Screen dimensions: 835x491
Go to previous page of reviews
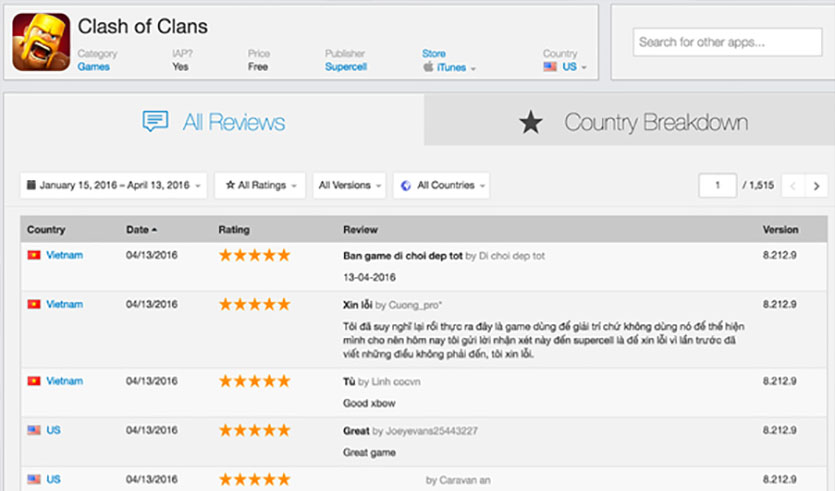point(793,186)
